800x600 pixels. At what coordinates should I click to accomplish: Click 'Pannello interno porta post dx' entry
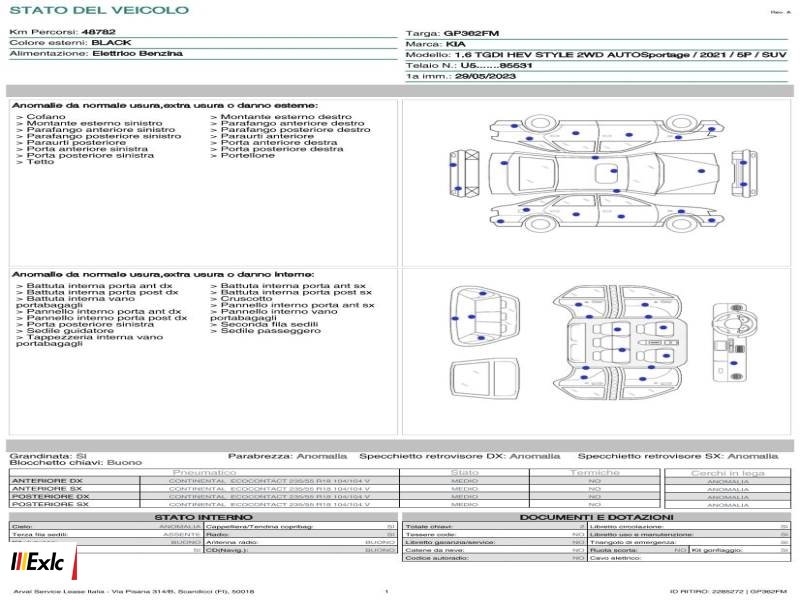[x=102, y=318]
